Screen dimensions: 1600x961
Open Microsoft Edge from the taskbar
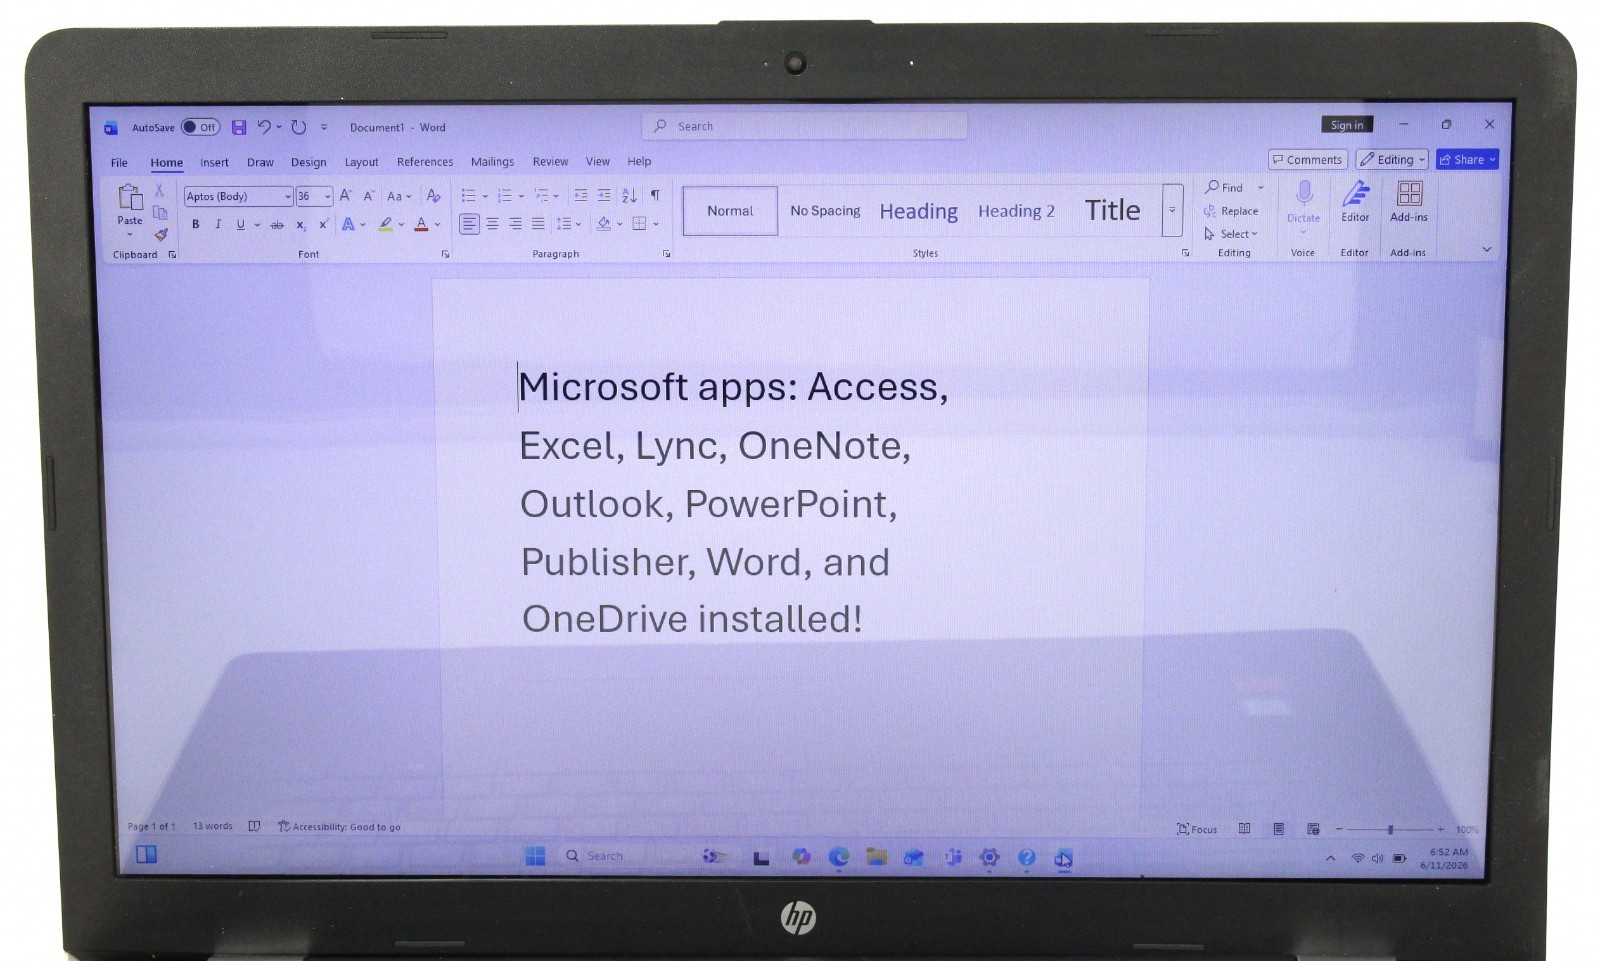839,857
